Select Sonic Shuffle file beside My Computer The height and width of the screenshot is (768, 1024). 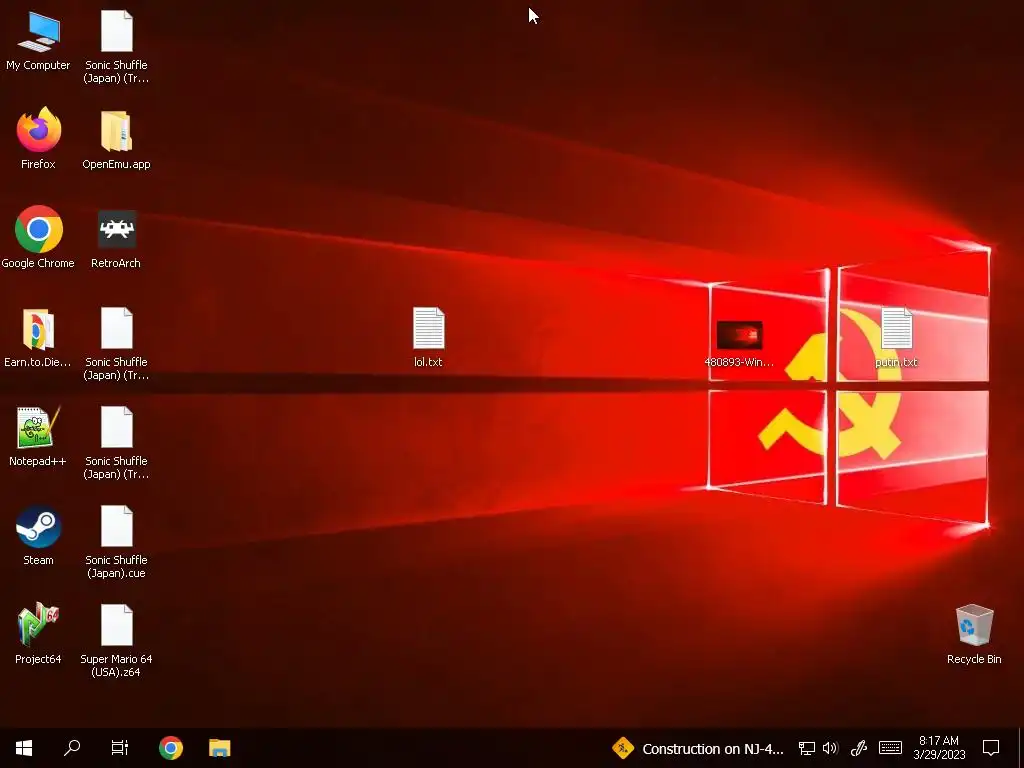click(x=116, y=47)
